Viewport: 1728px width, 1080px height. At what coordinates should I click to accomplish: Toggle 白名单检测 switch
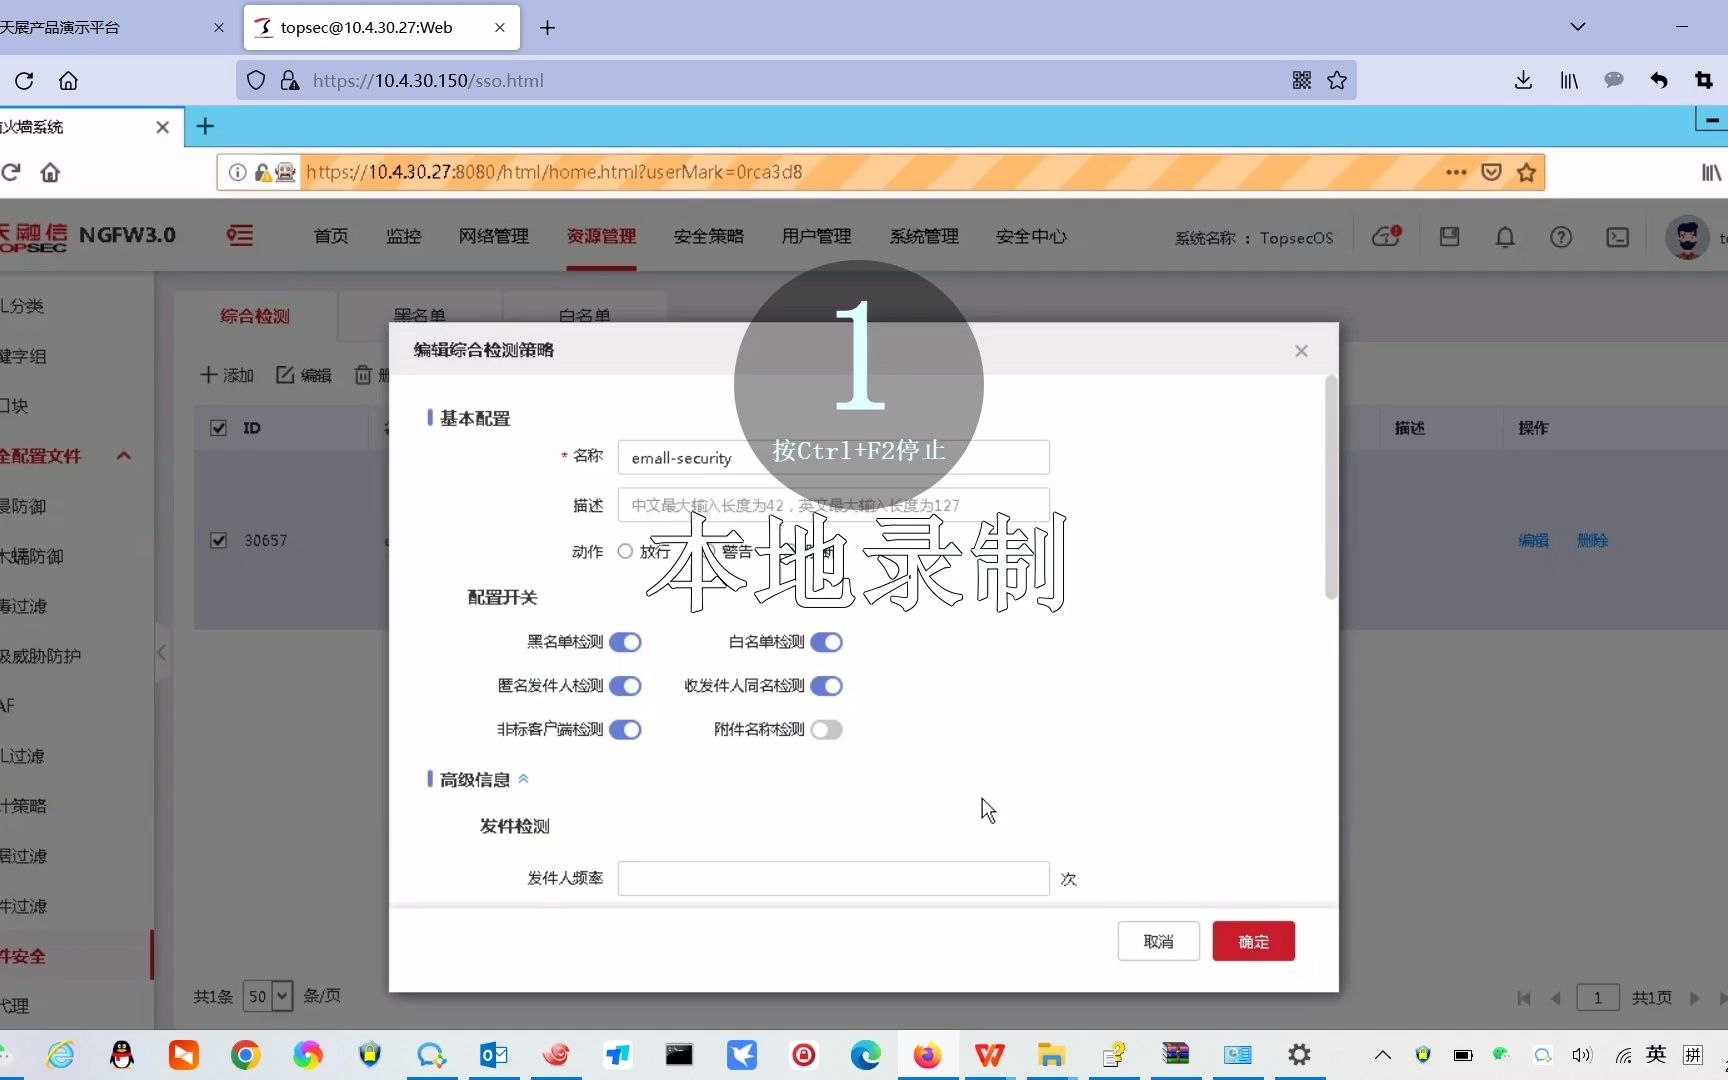(x=826, y=642)
